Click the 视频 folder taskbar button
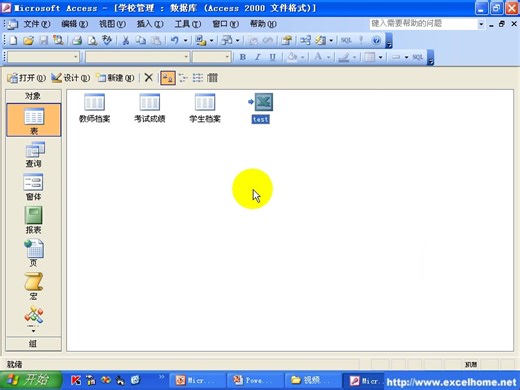520x390 pixels. point(312,380)
